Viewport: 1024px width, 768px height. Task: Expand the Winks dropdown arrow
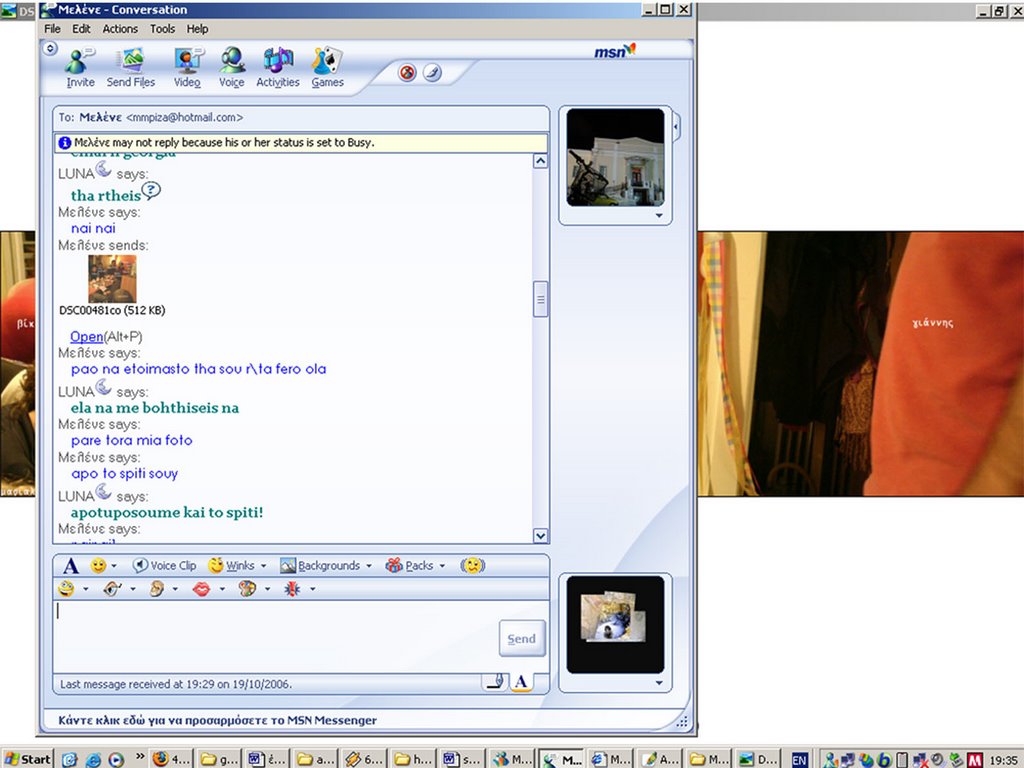click(264, 566)
